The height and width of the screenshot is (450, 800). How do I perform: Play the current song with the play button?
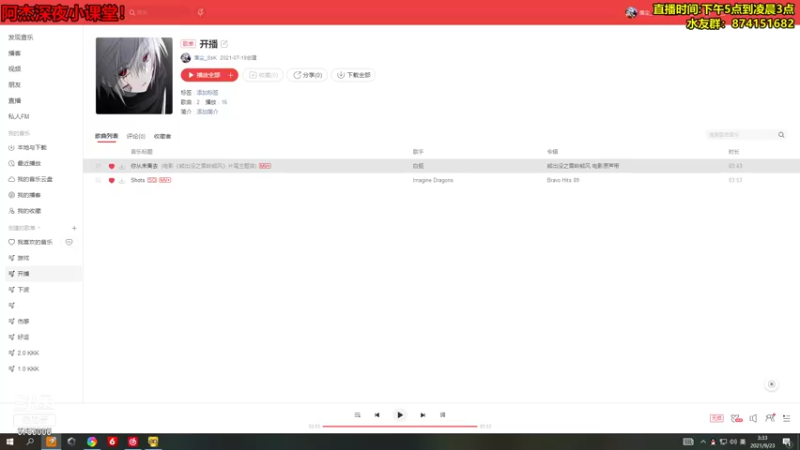tap(400, 415)
